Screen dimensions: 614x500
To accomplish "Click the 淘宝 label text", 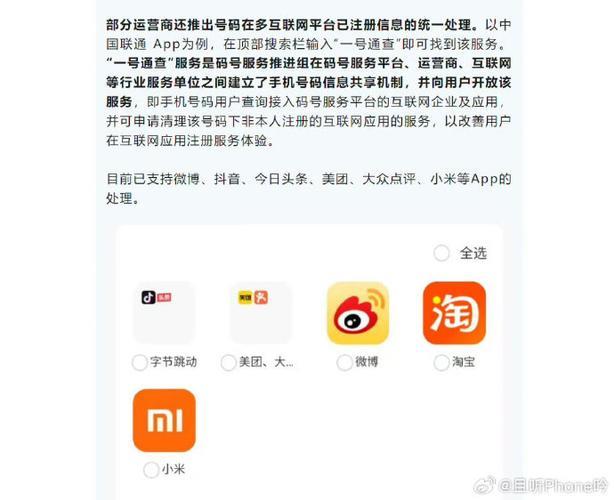I will coord(464,362).
